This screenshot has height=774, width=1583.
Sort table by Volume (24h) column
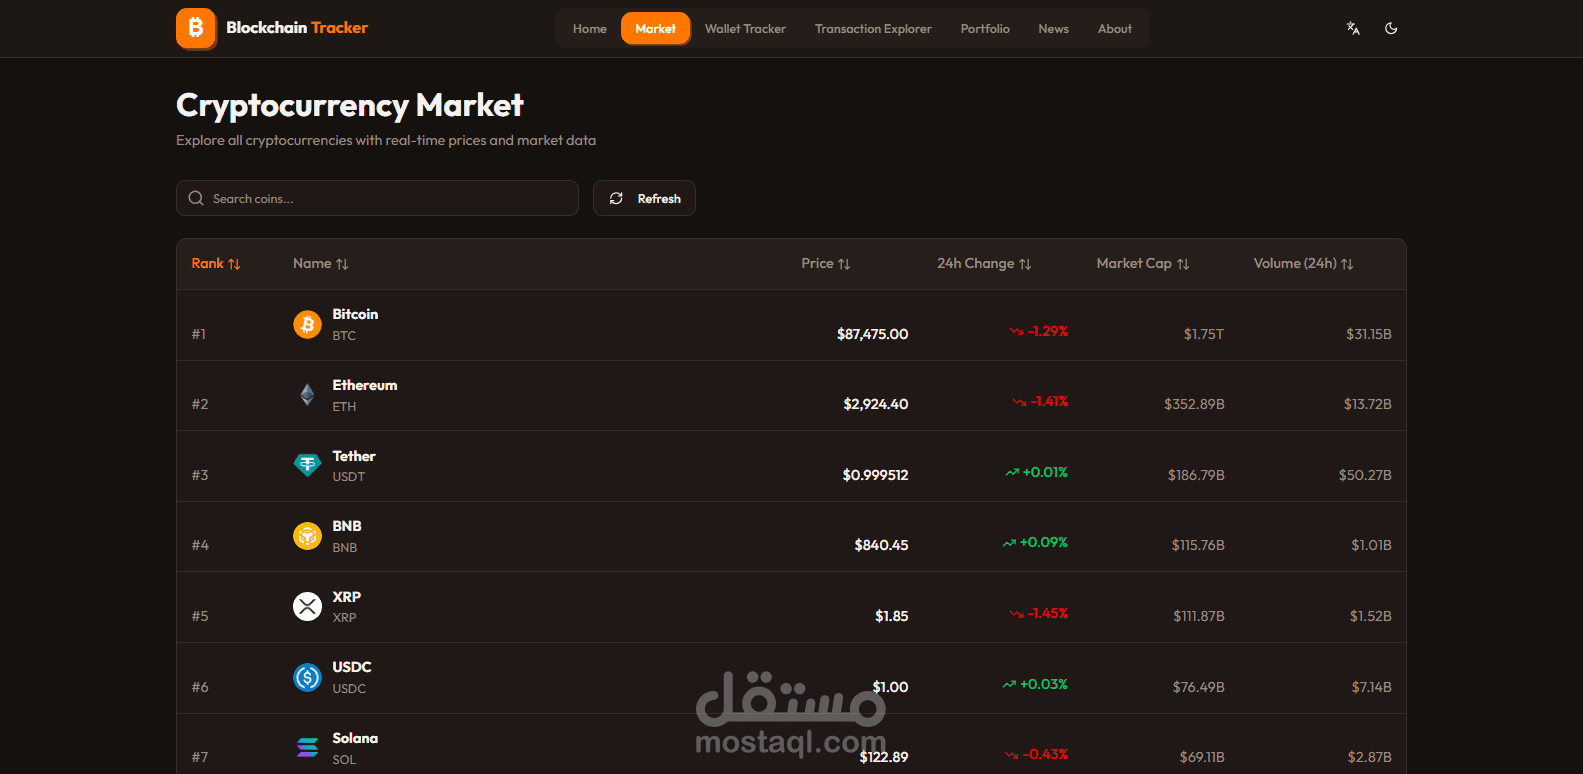pos(1304,264)
